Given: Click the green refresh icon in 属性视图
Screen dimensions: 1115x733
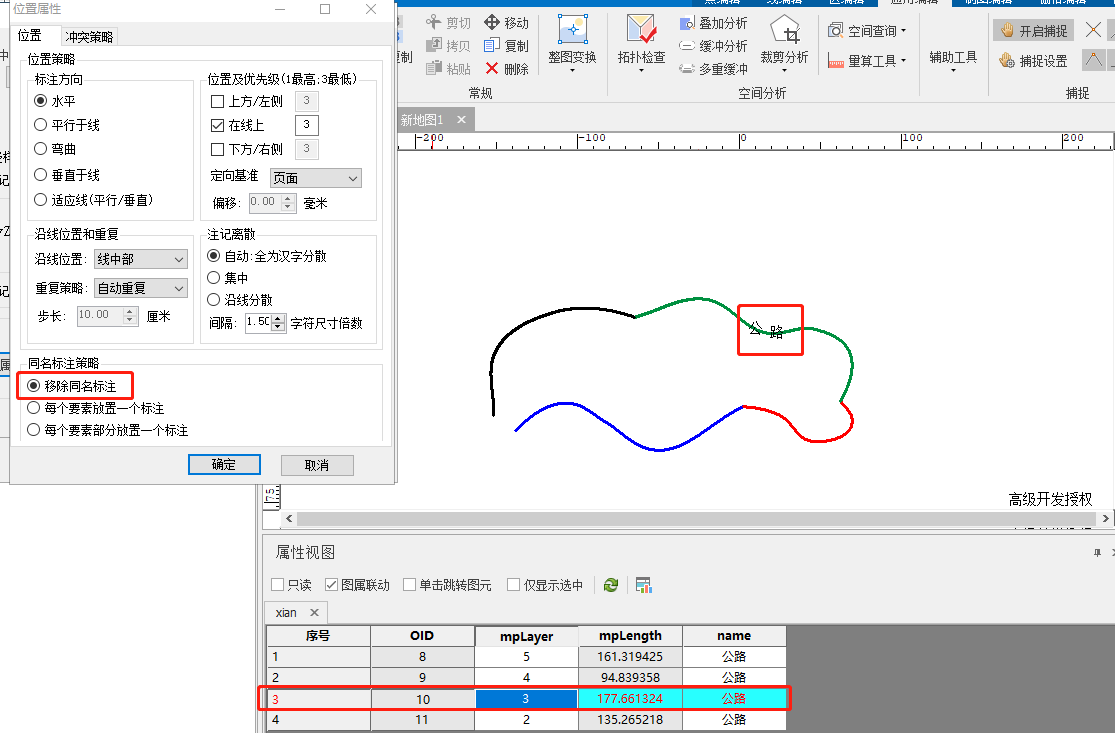Looking at the screenshot, I should [x=611, y=585].
